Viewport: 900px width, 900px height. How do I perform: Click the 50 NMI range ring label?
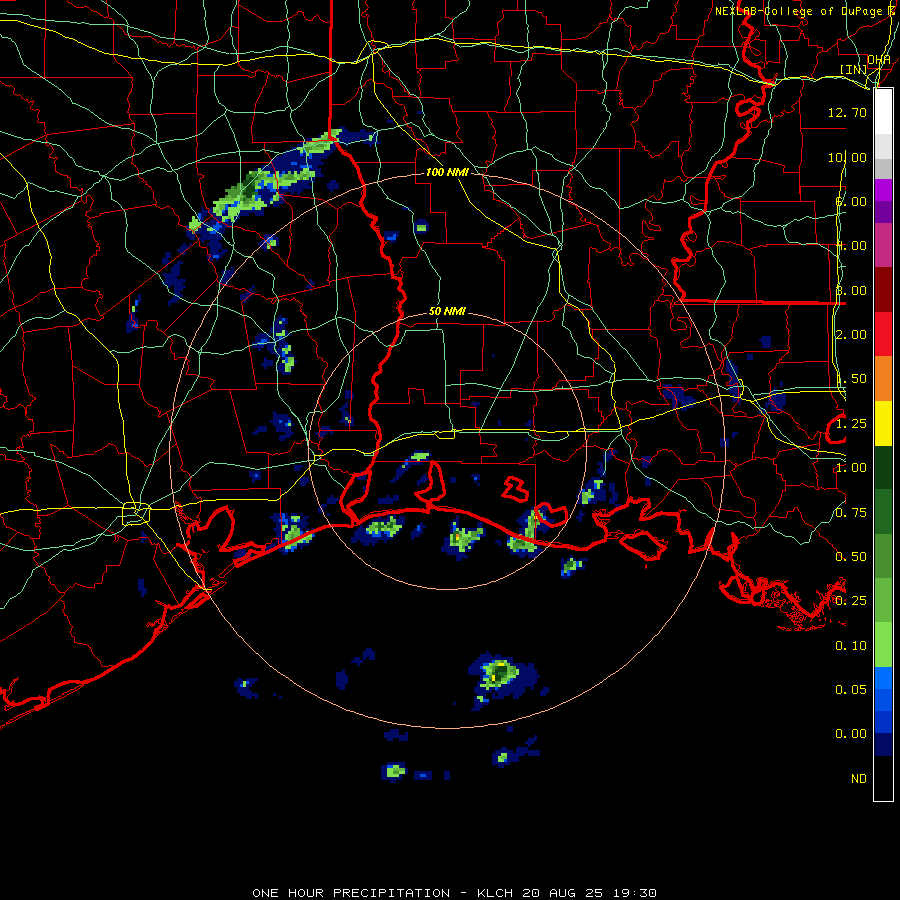pyautogui.click(x=447, y=311)
